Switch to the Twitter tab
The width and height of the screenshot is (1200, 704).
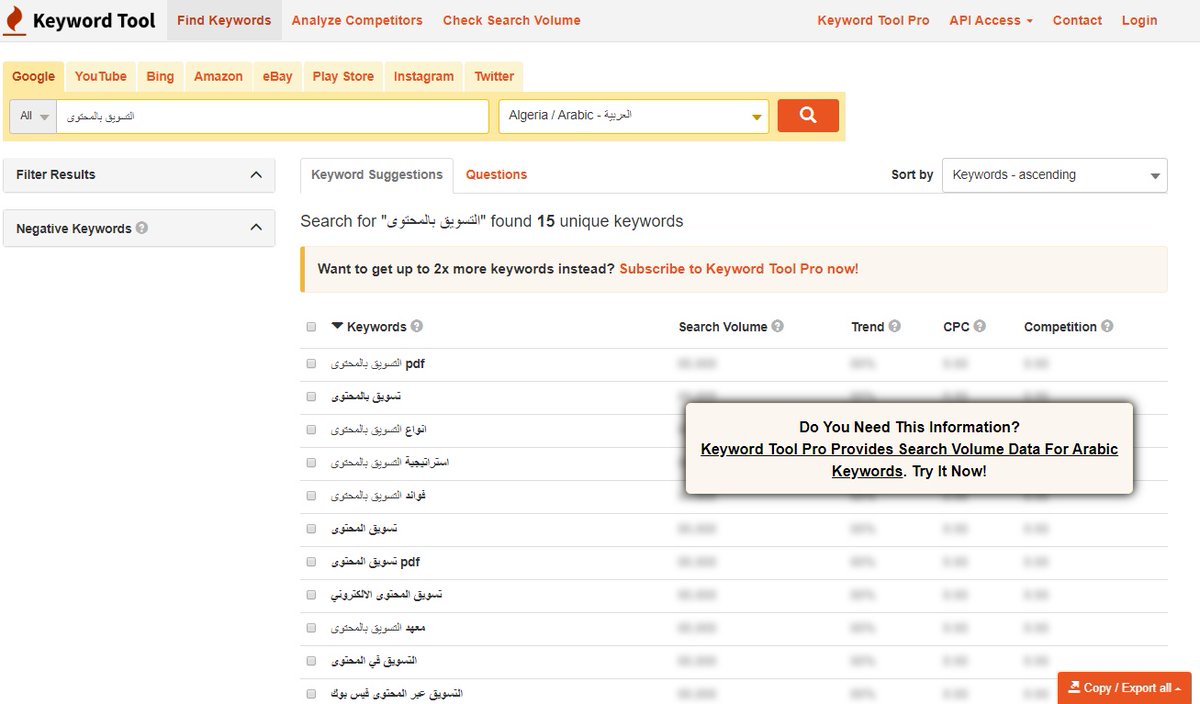[x=494, y=76]
